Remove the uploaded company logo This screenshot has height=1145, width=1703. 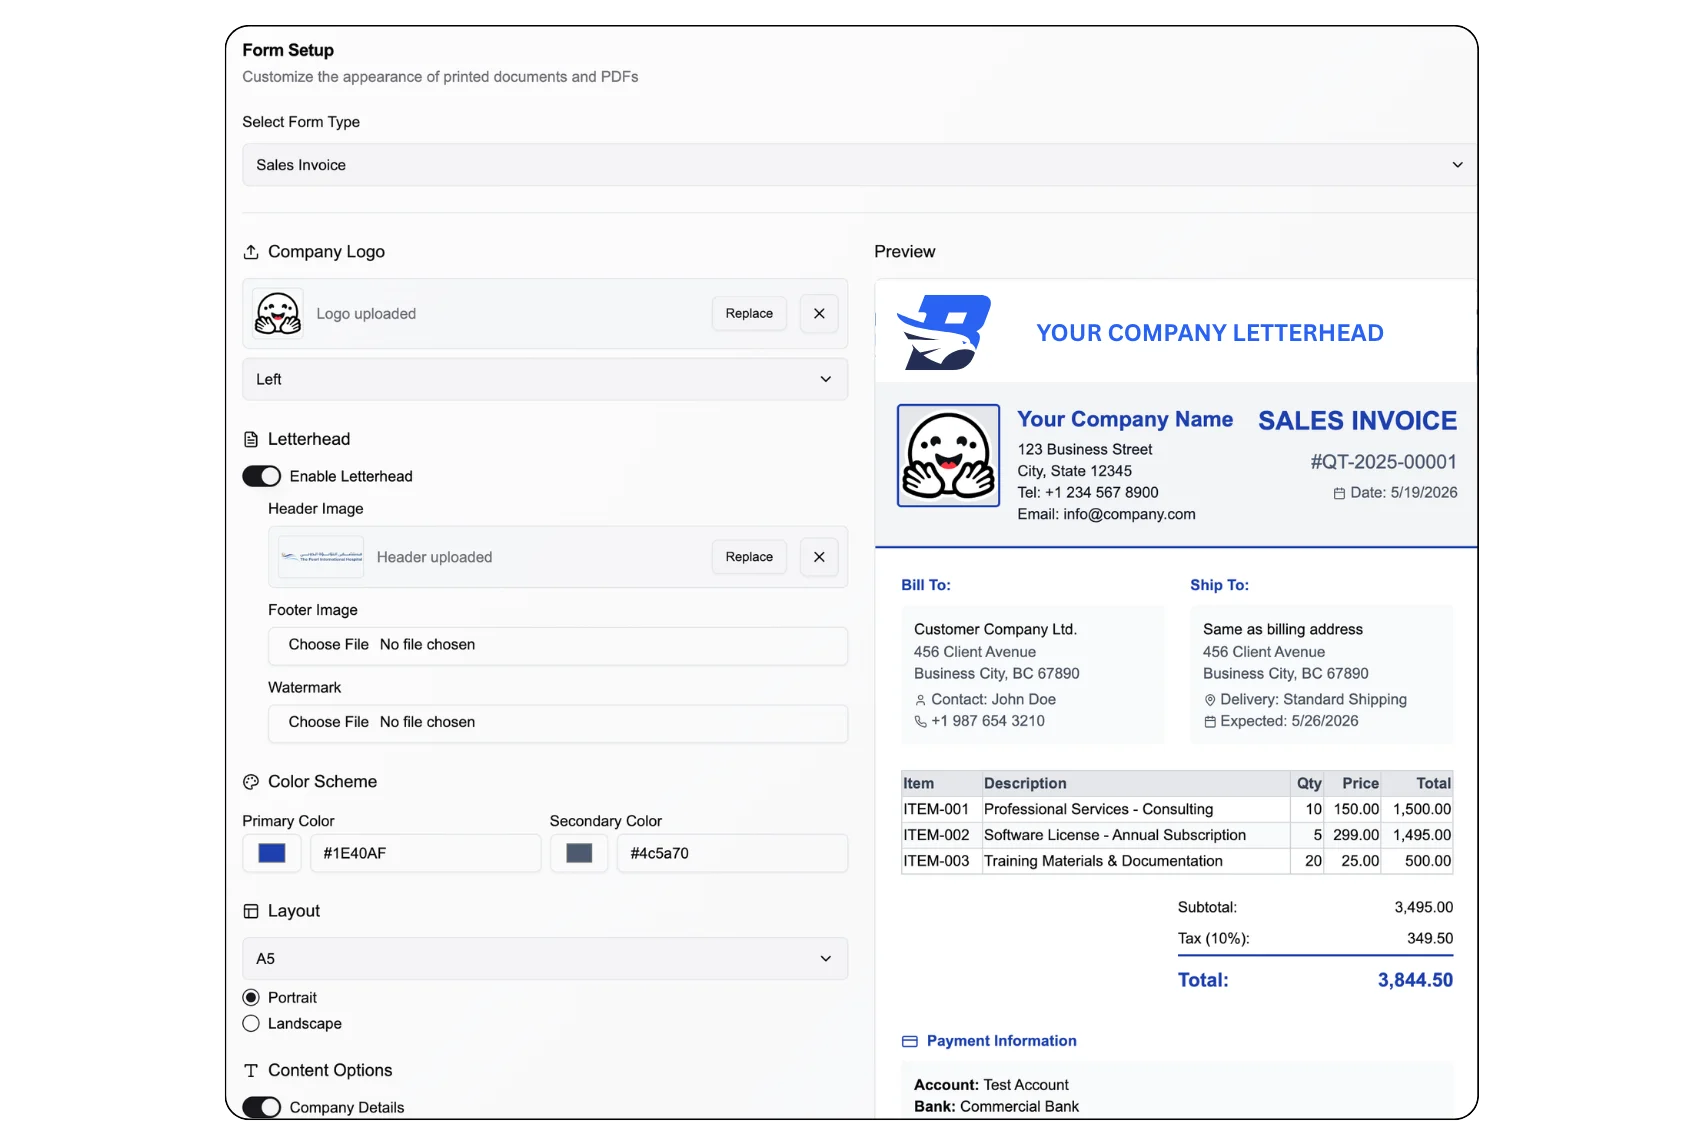pos(819,314)
